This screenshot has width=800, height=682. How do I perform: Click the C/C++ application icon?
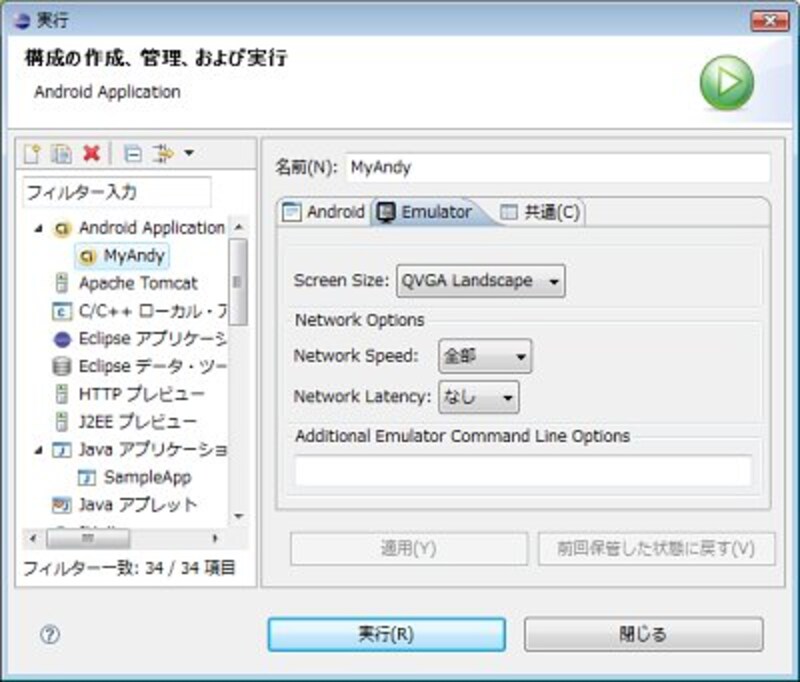pyautogui.click(x=62, y=311)
